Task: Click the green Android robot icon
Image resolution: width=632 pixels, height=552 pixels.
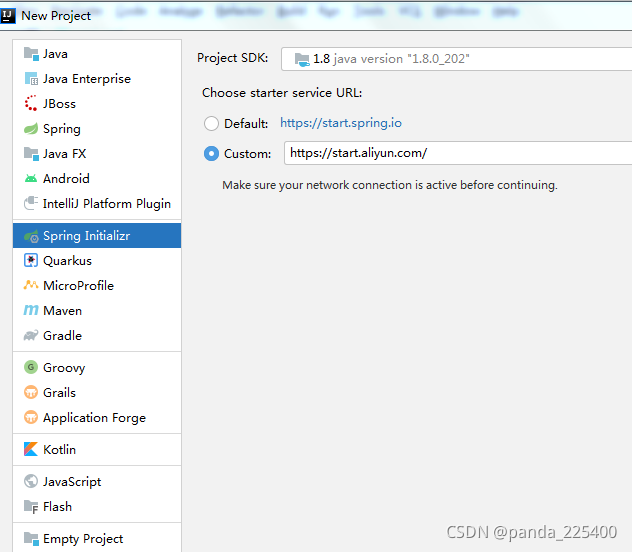Action: click(x=31, y=178)
